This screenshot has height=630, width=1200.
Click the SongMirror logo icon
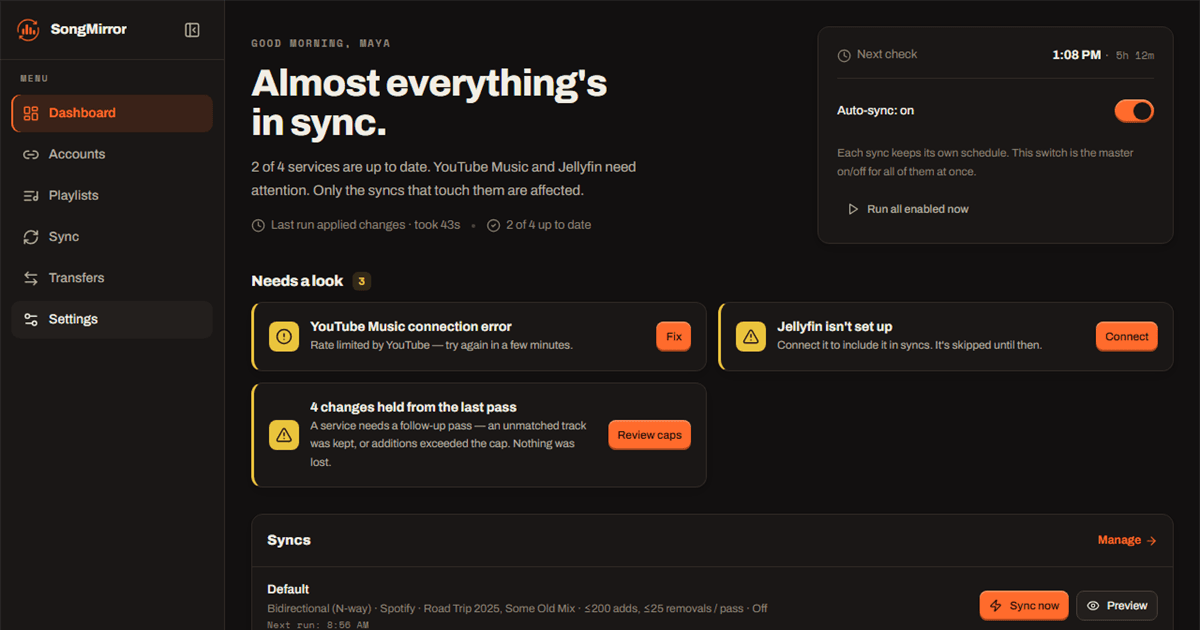click(x=28, y=30)
